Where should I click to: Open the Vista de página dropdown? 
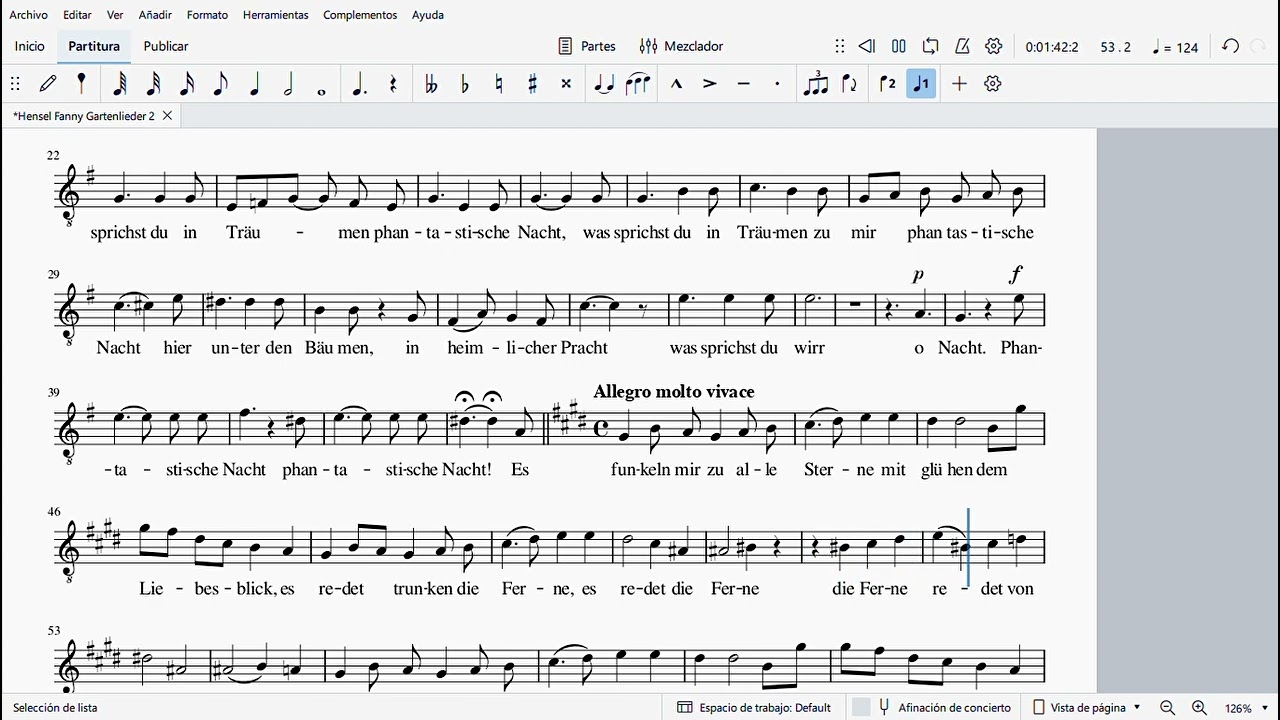(x=1087, y=707)
